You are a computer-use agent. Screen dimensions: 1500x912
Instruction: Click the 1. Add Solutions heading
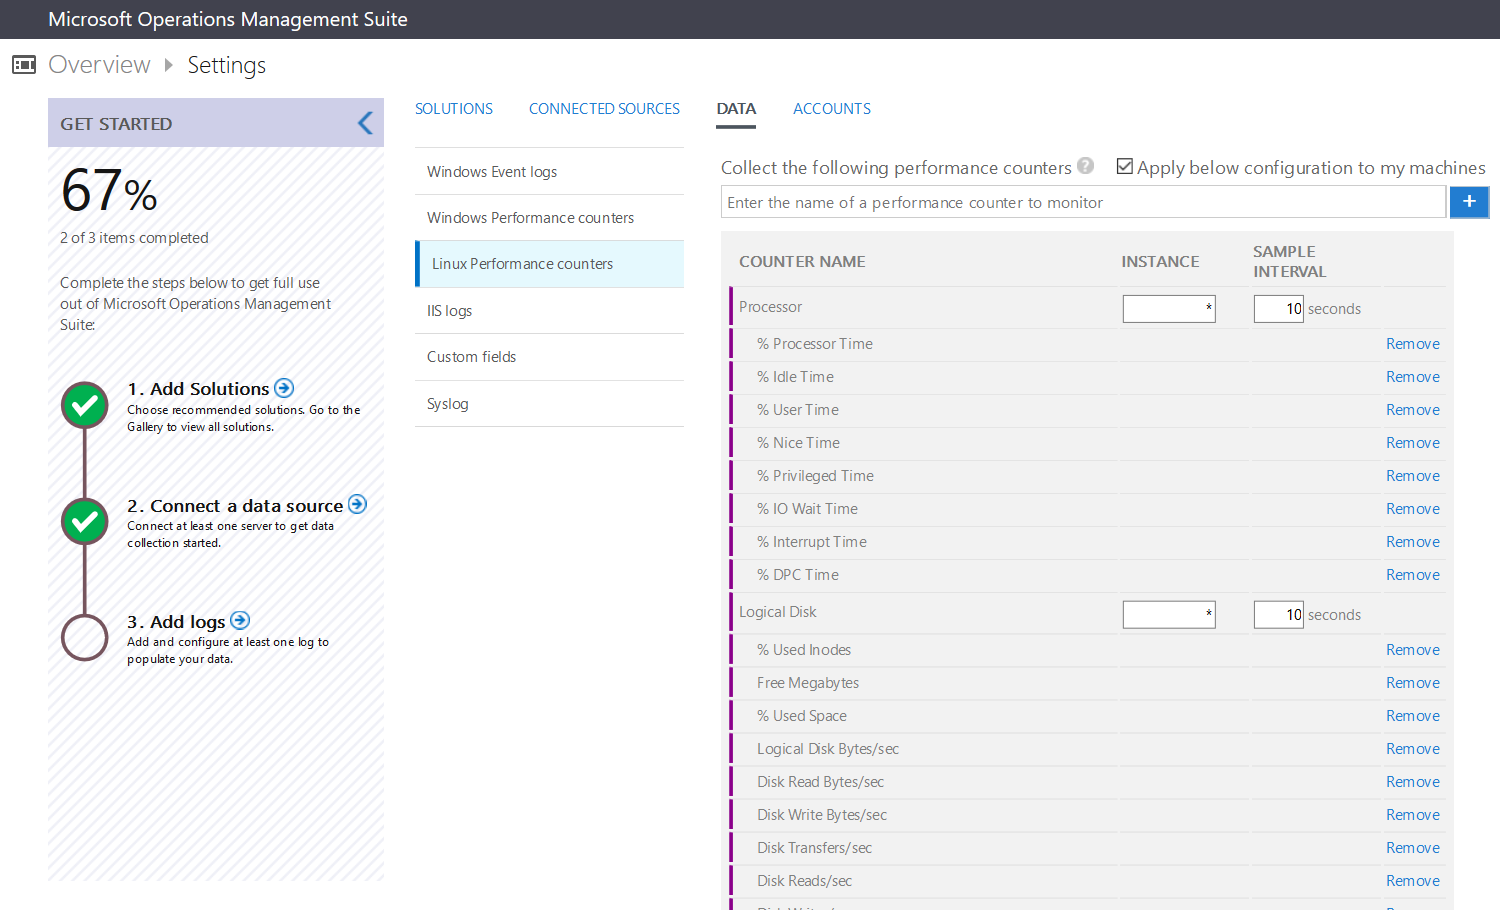tap(198, 389)
